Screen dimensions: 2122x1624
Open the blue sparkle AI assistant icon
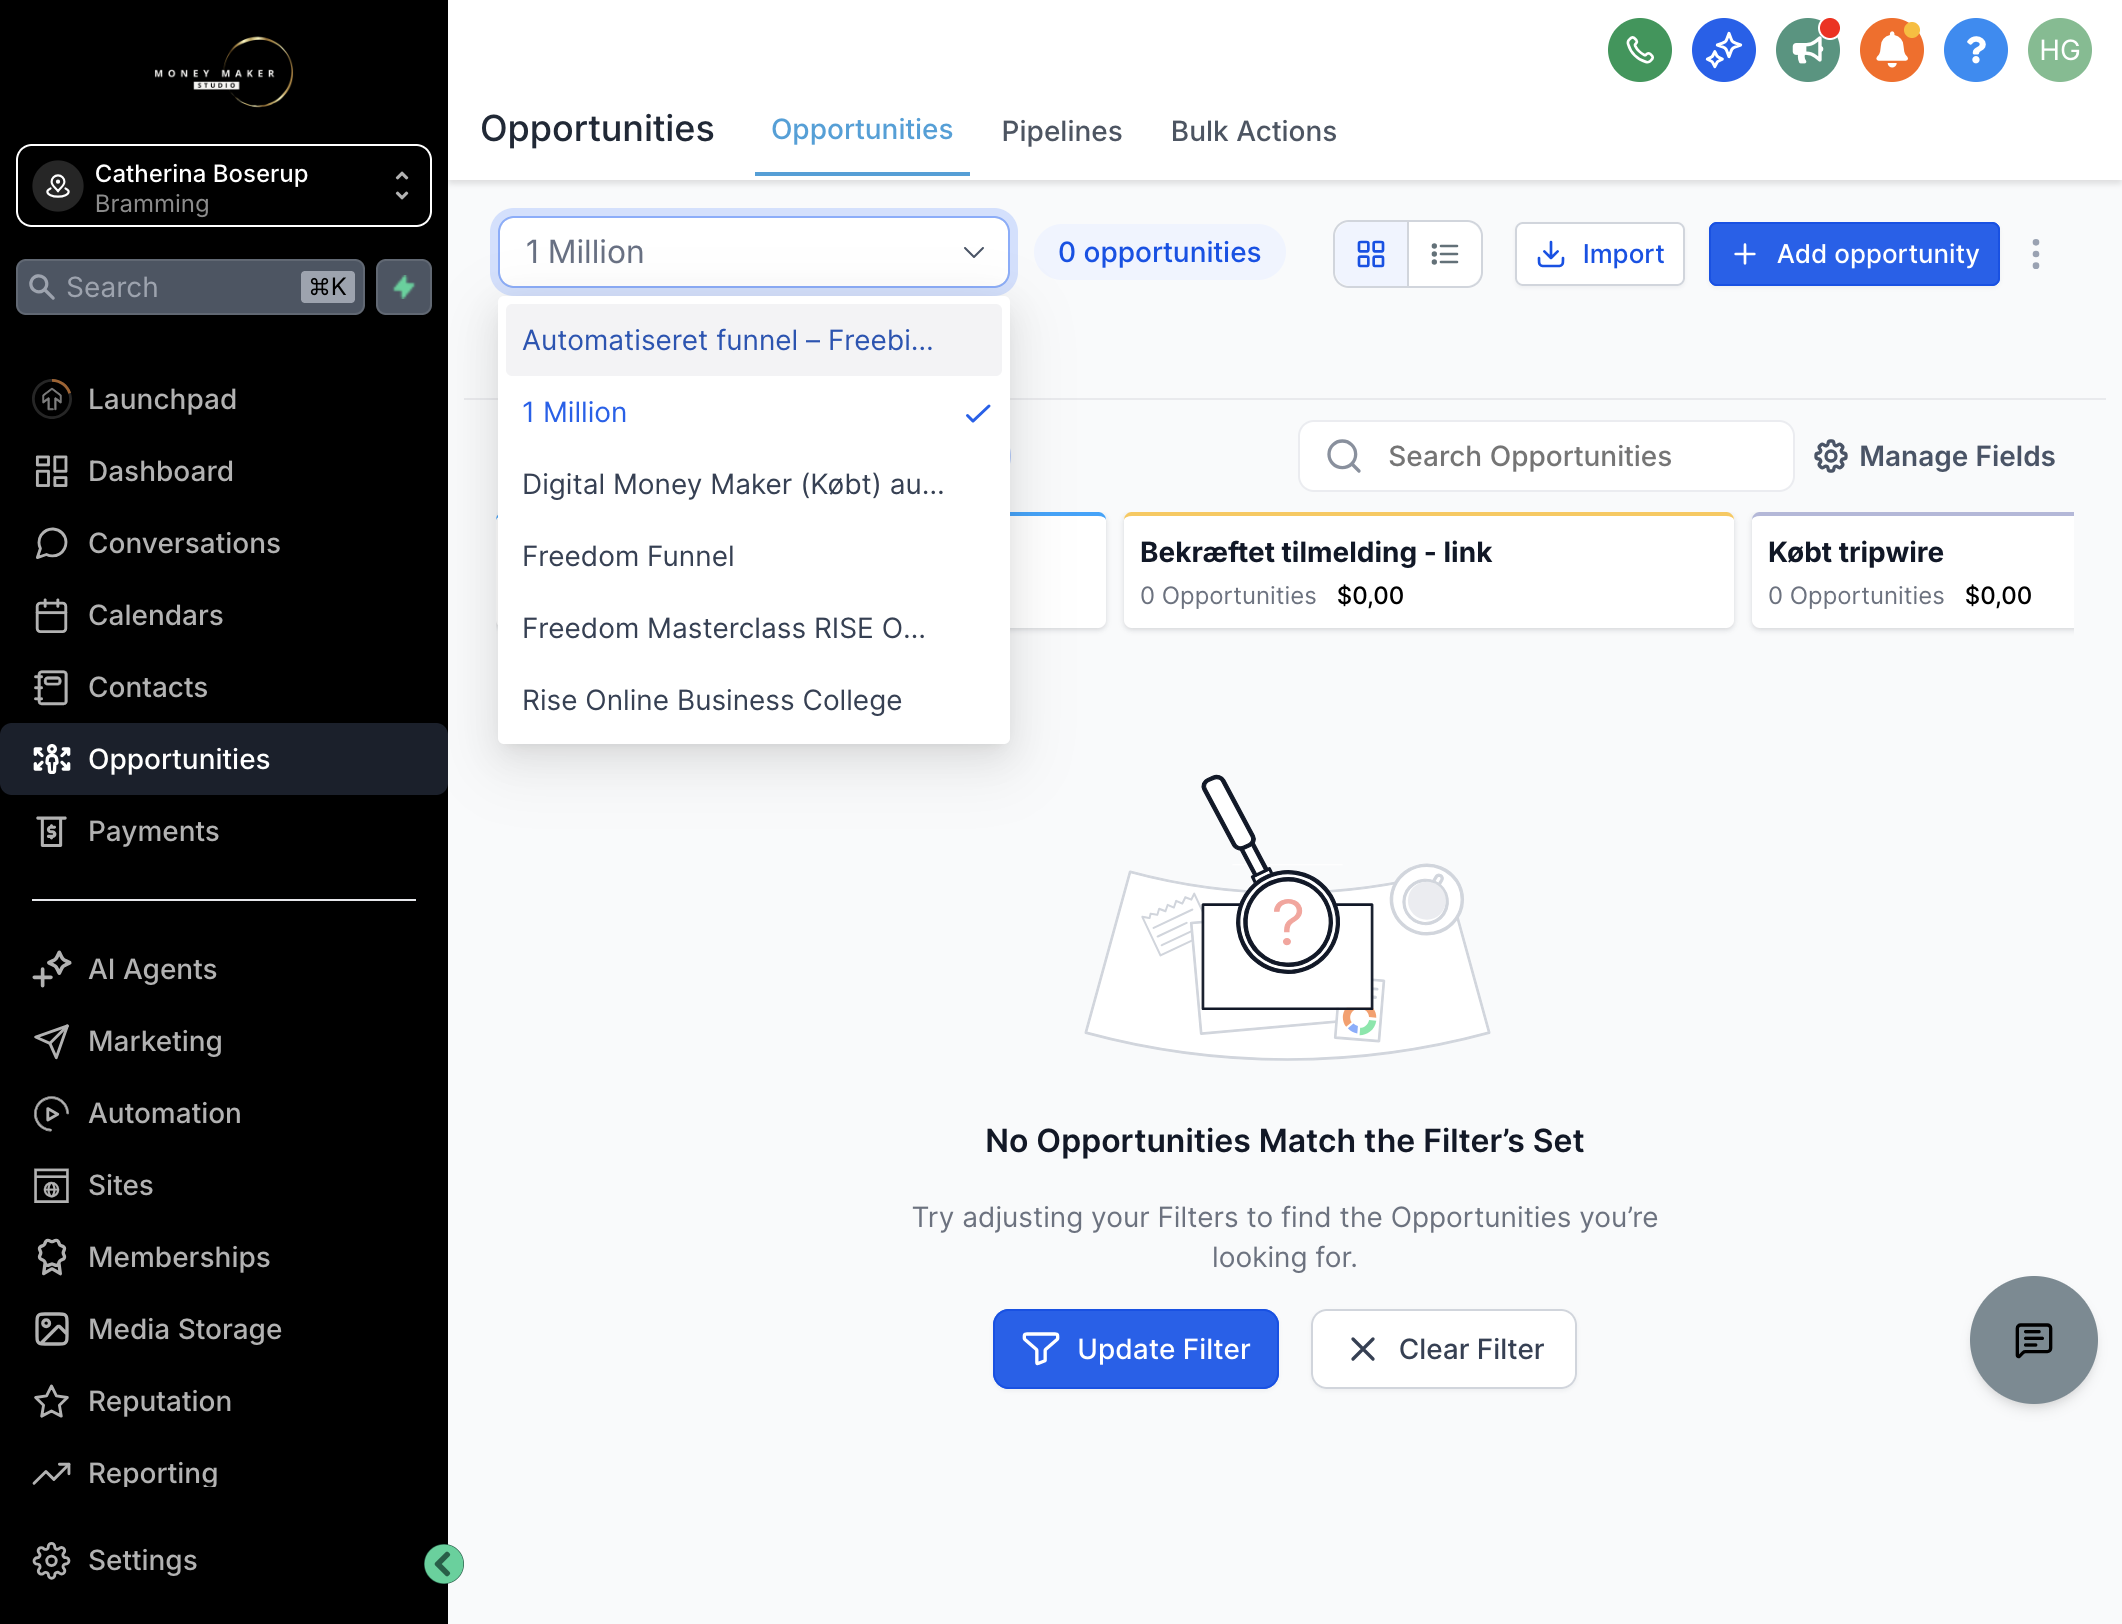pyautogui.click(x=1723, y=50)
